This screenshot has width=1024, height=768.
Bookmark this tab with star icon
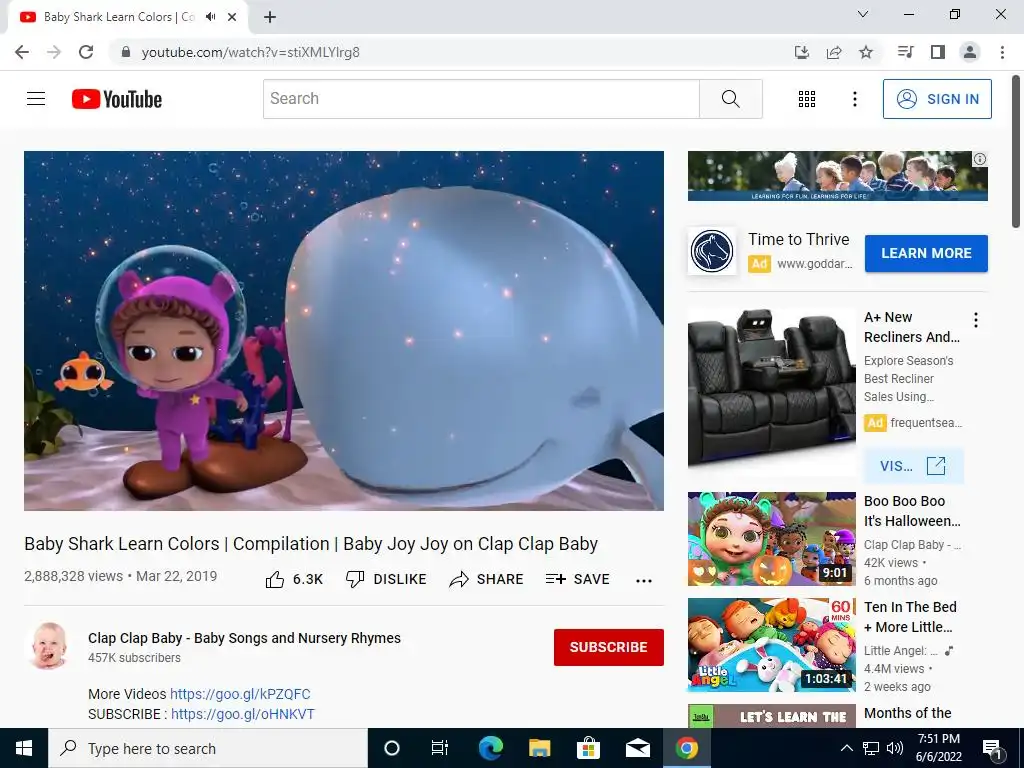pos(866,52)
